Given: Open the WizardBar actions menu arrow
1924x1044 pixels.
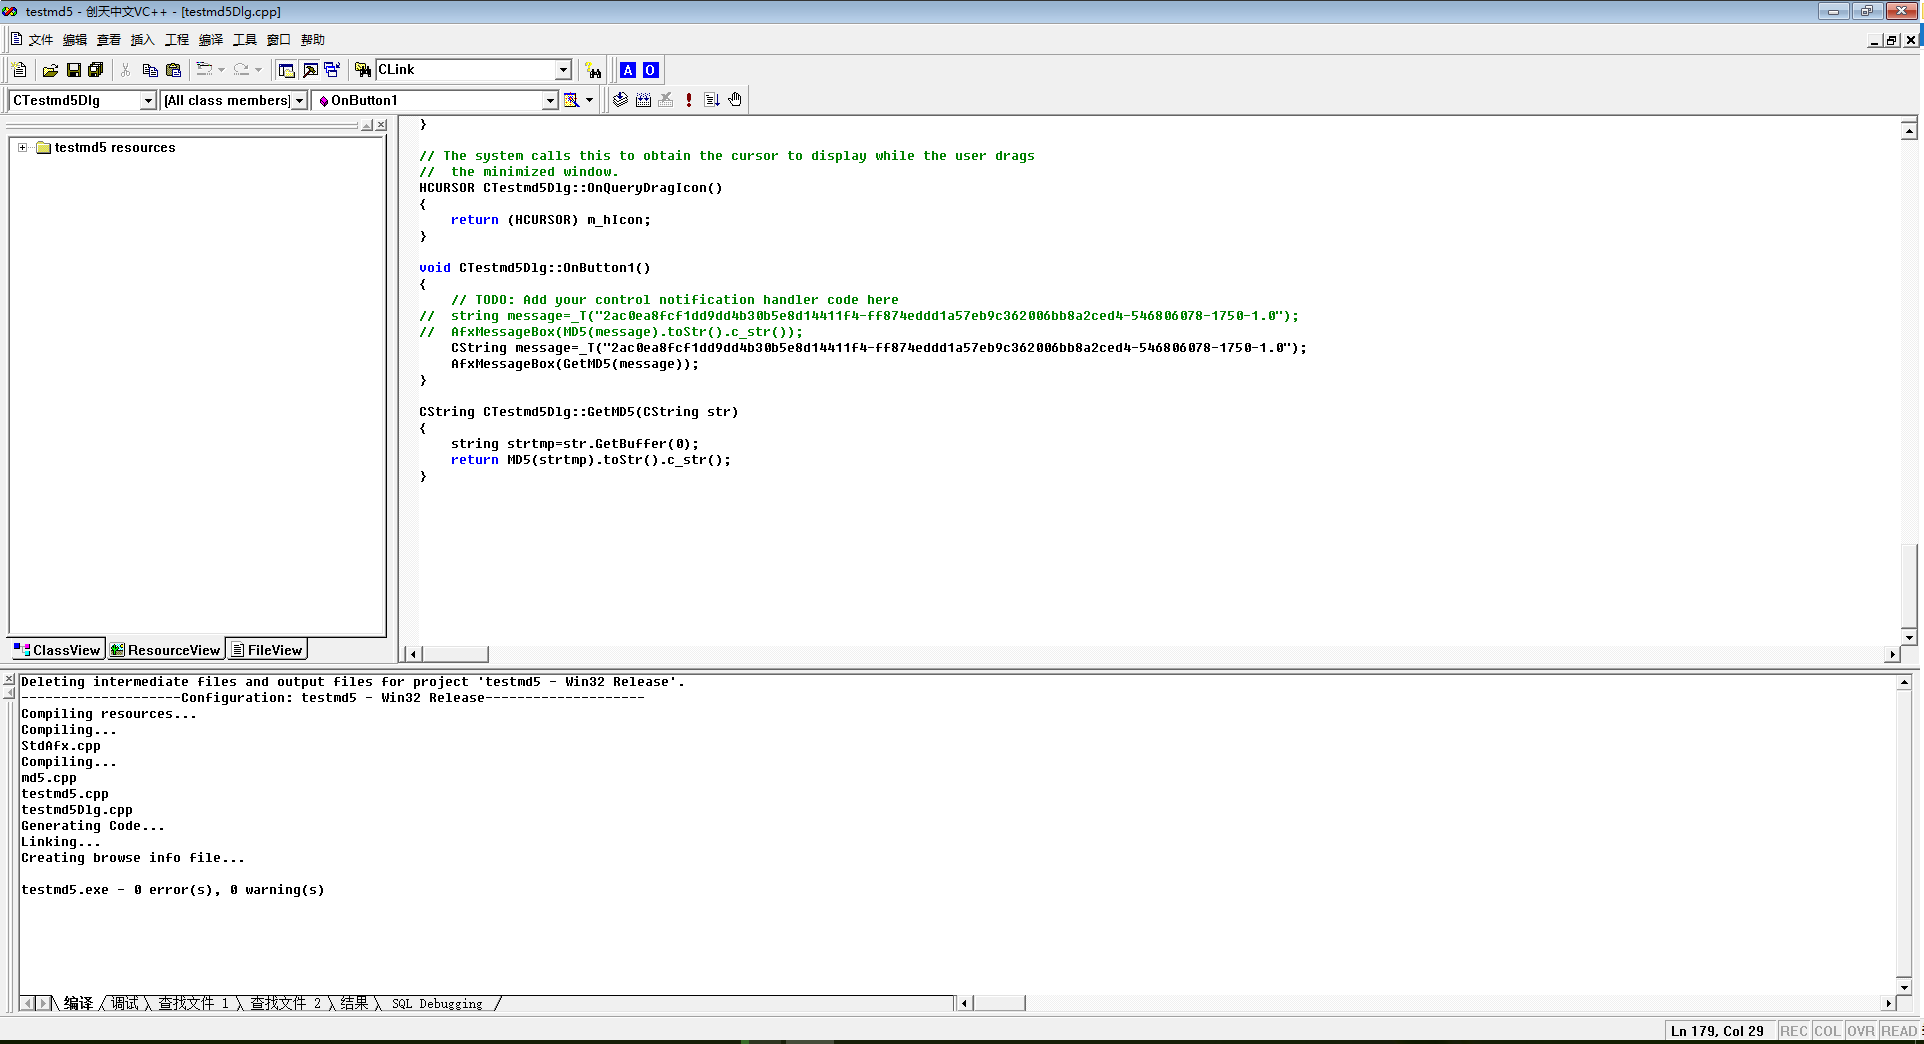Looking at the screenshot, I should click(589, 100).
